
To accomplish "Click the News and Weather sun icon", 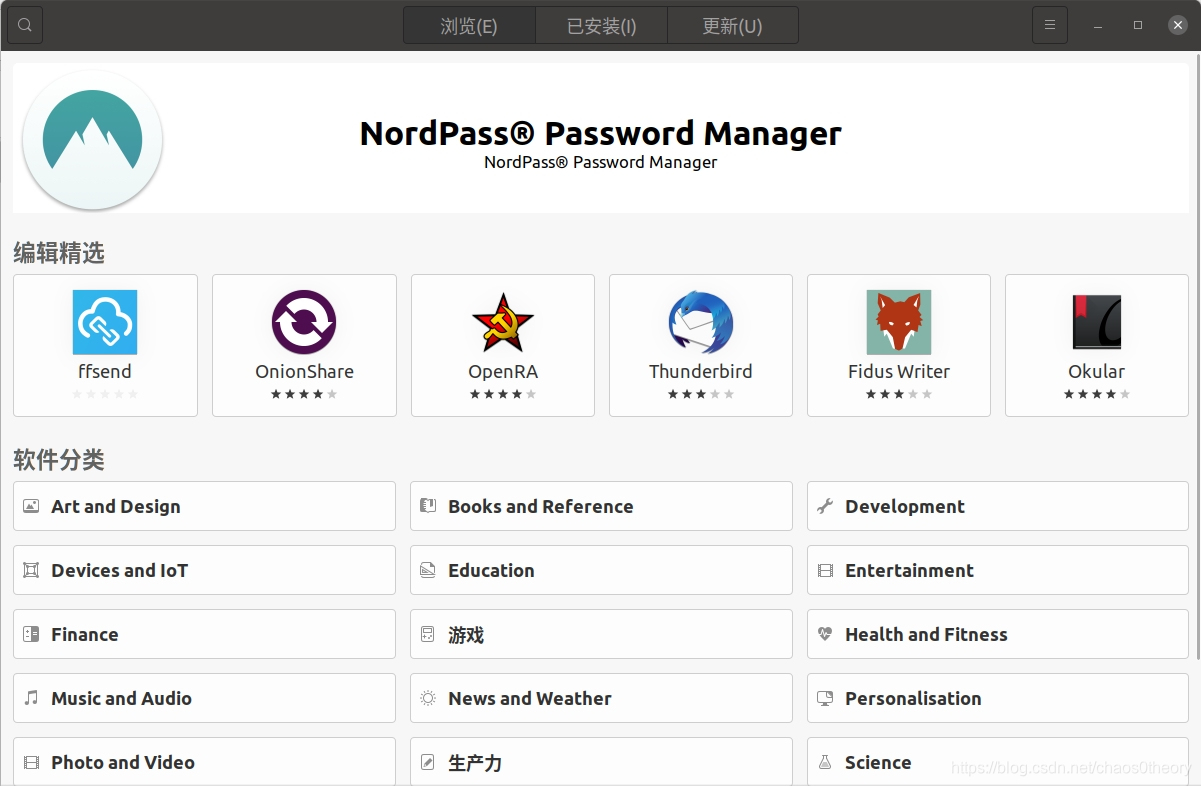I will tap(428, 698).
